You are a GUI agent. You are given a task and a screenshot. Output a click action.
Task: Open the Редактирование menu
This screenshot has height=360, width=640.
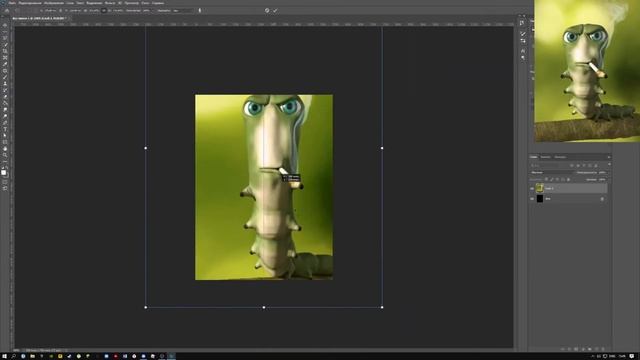tap(29, 3)
